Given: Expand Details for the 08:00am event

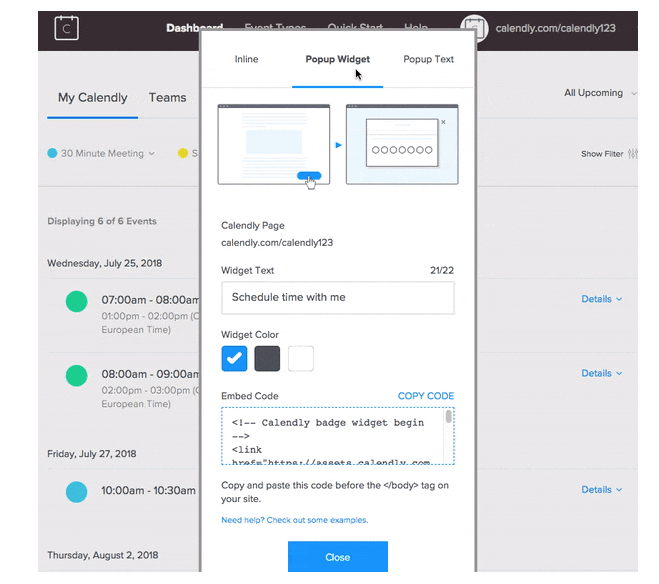Looking at the screenshot, I should pos(601,373).
